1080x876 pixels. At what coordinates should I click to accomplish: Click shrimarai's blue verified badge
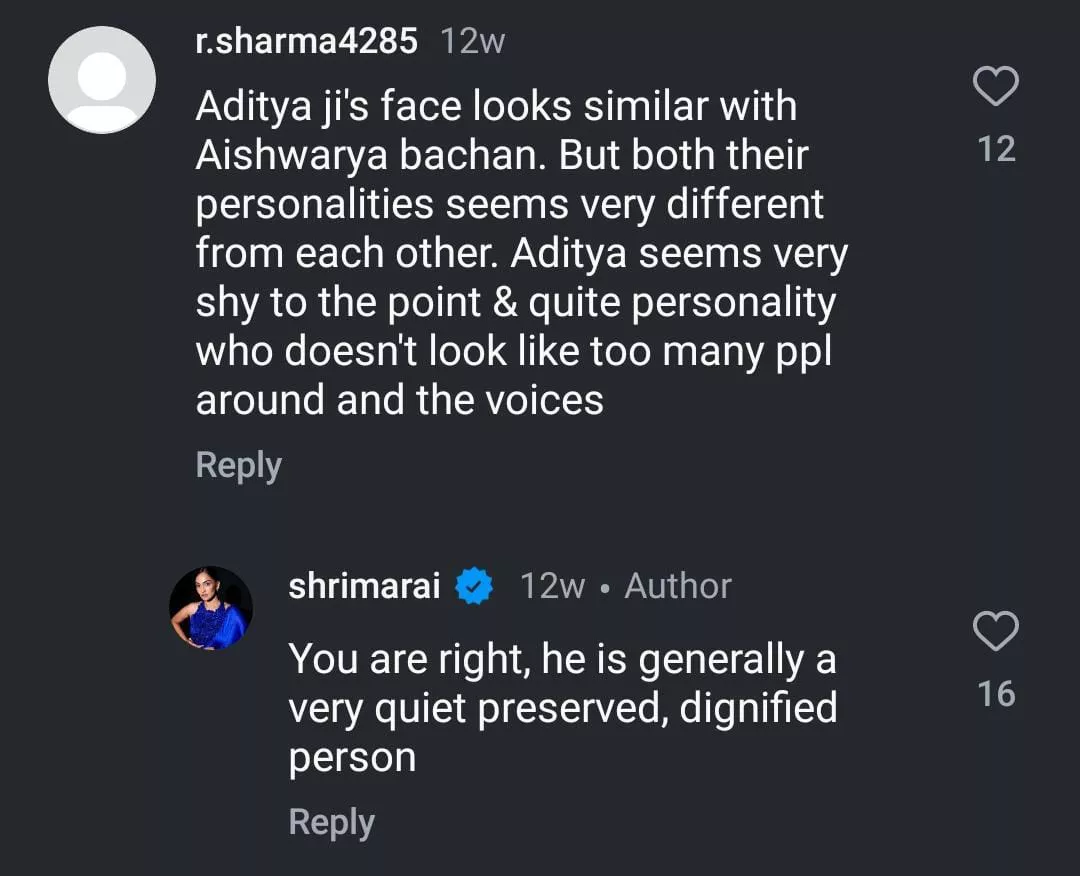(474, 586)
